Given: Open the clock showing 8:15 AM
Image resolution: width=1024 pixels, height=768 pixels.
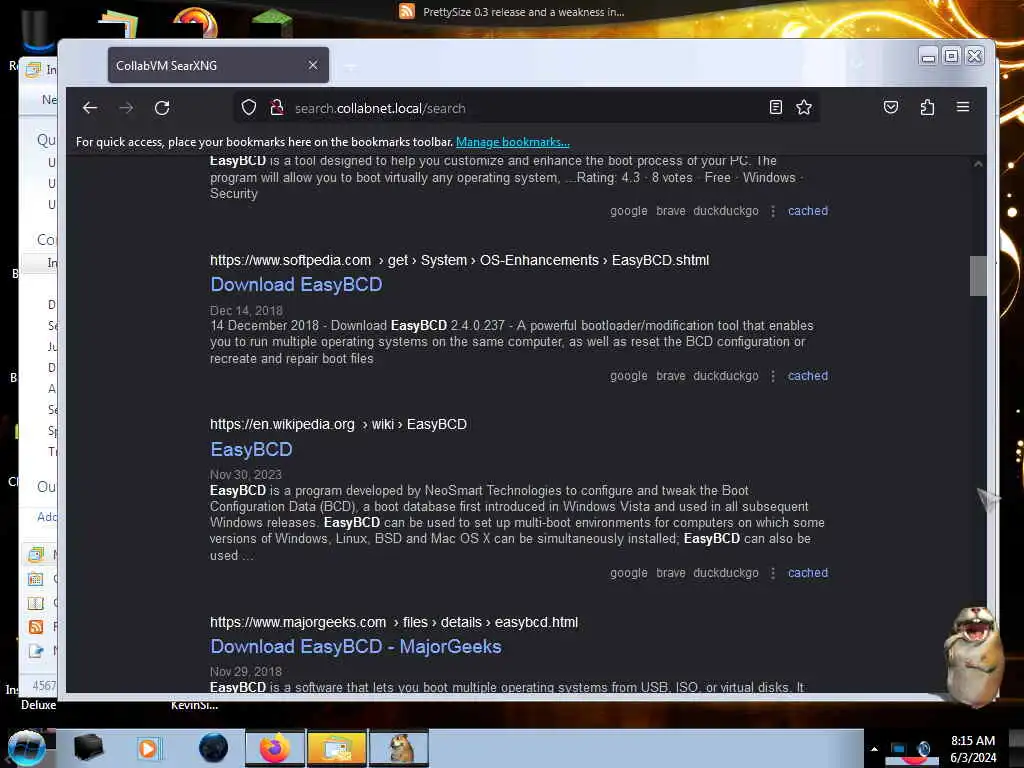Looking at the screenshot, I should pos(972,749).
